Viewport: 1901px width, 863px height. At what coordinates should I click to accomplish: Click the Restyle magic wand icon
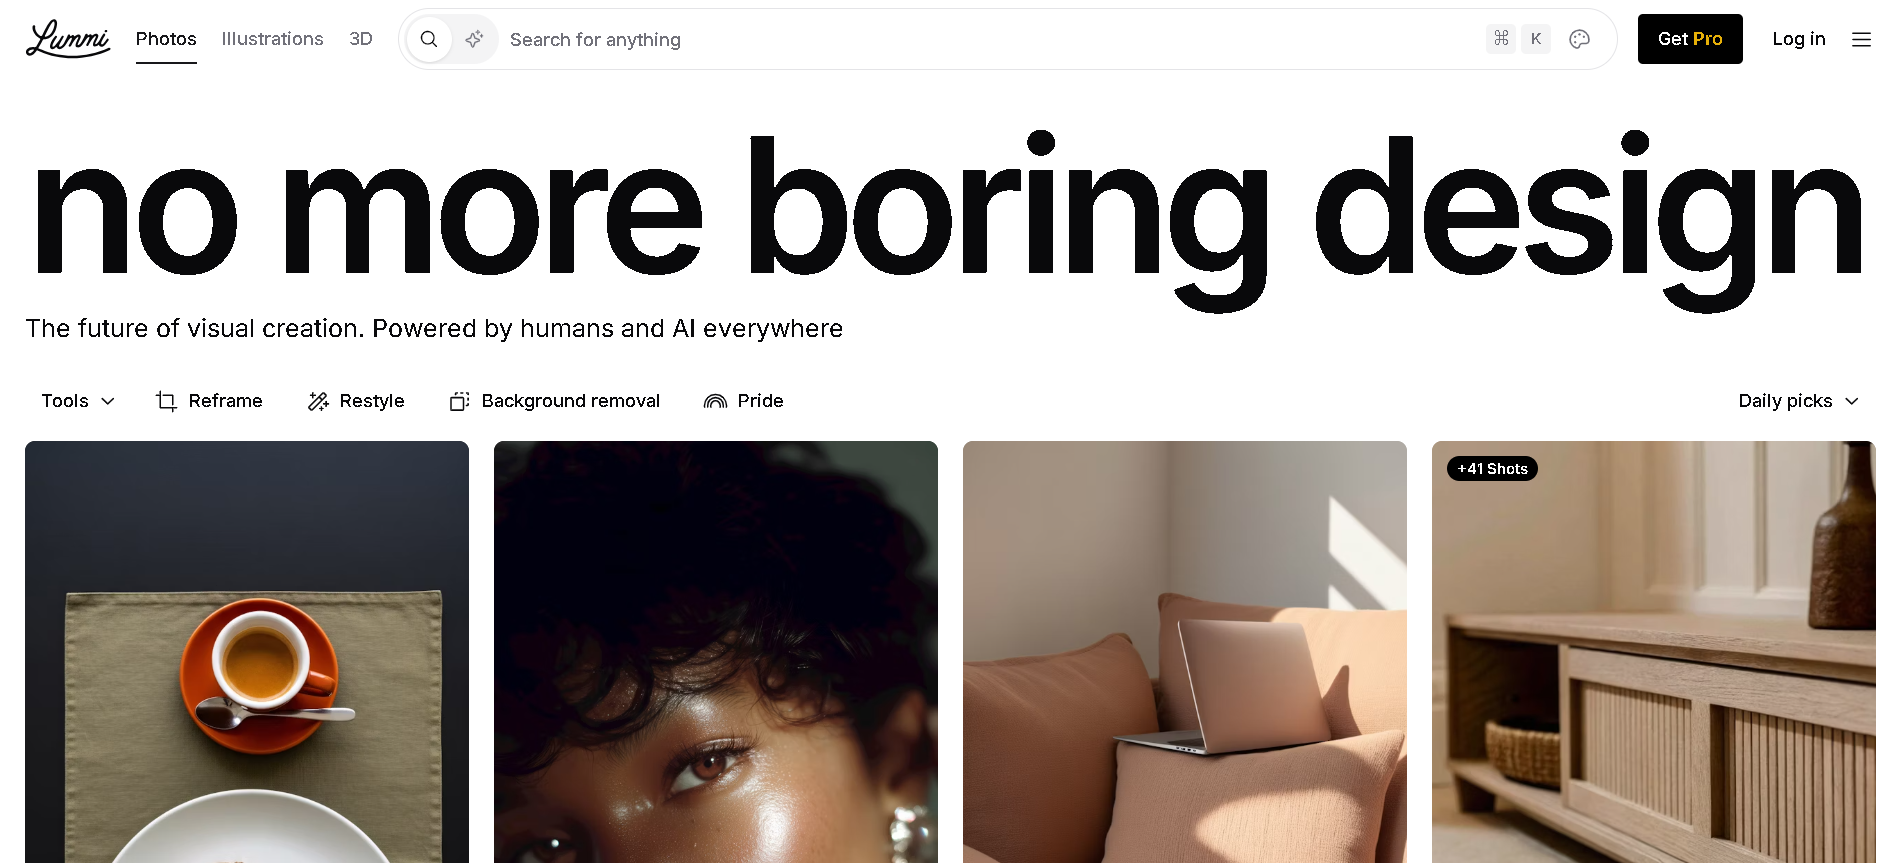click(318, 401)
